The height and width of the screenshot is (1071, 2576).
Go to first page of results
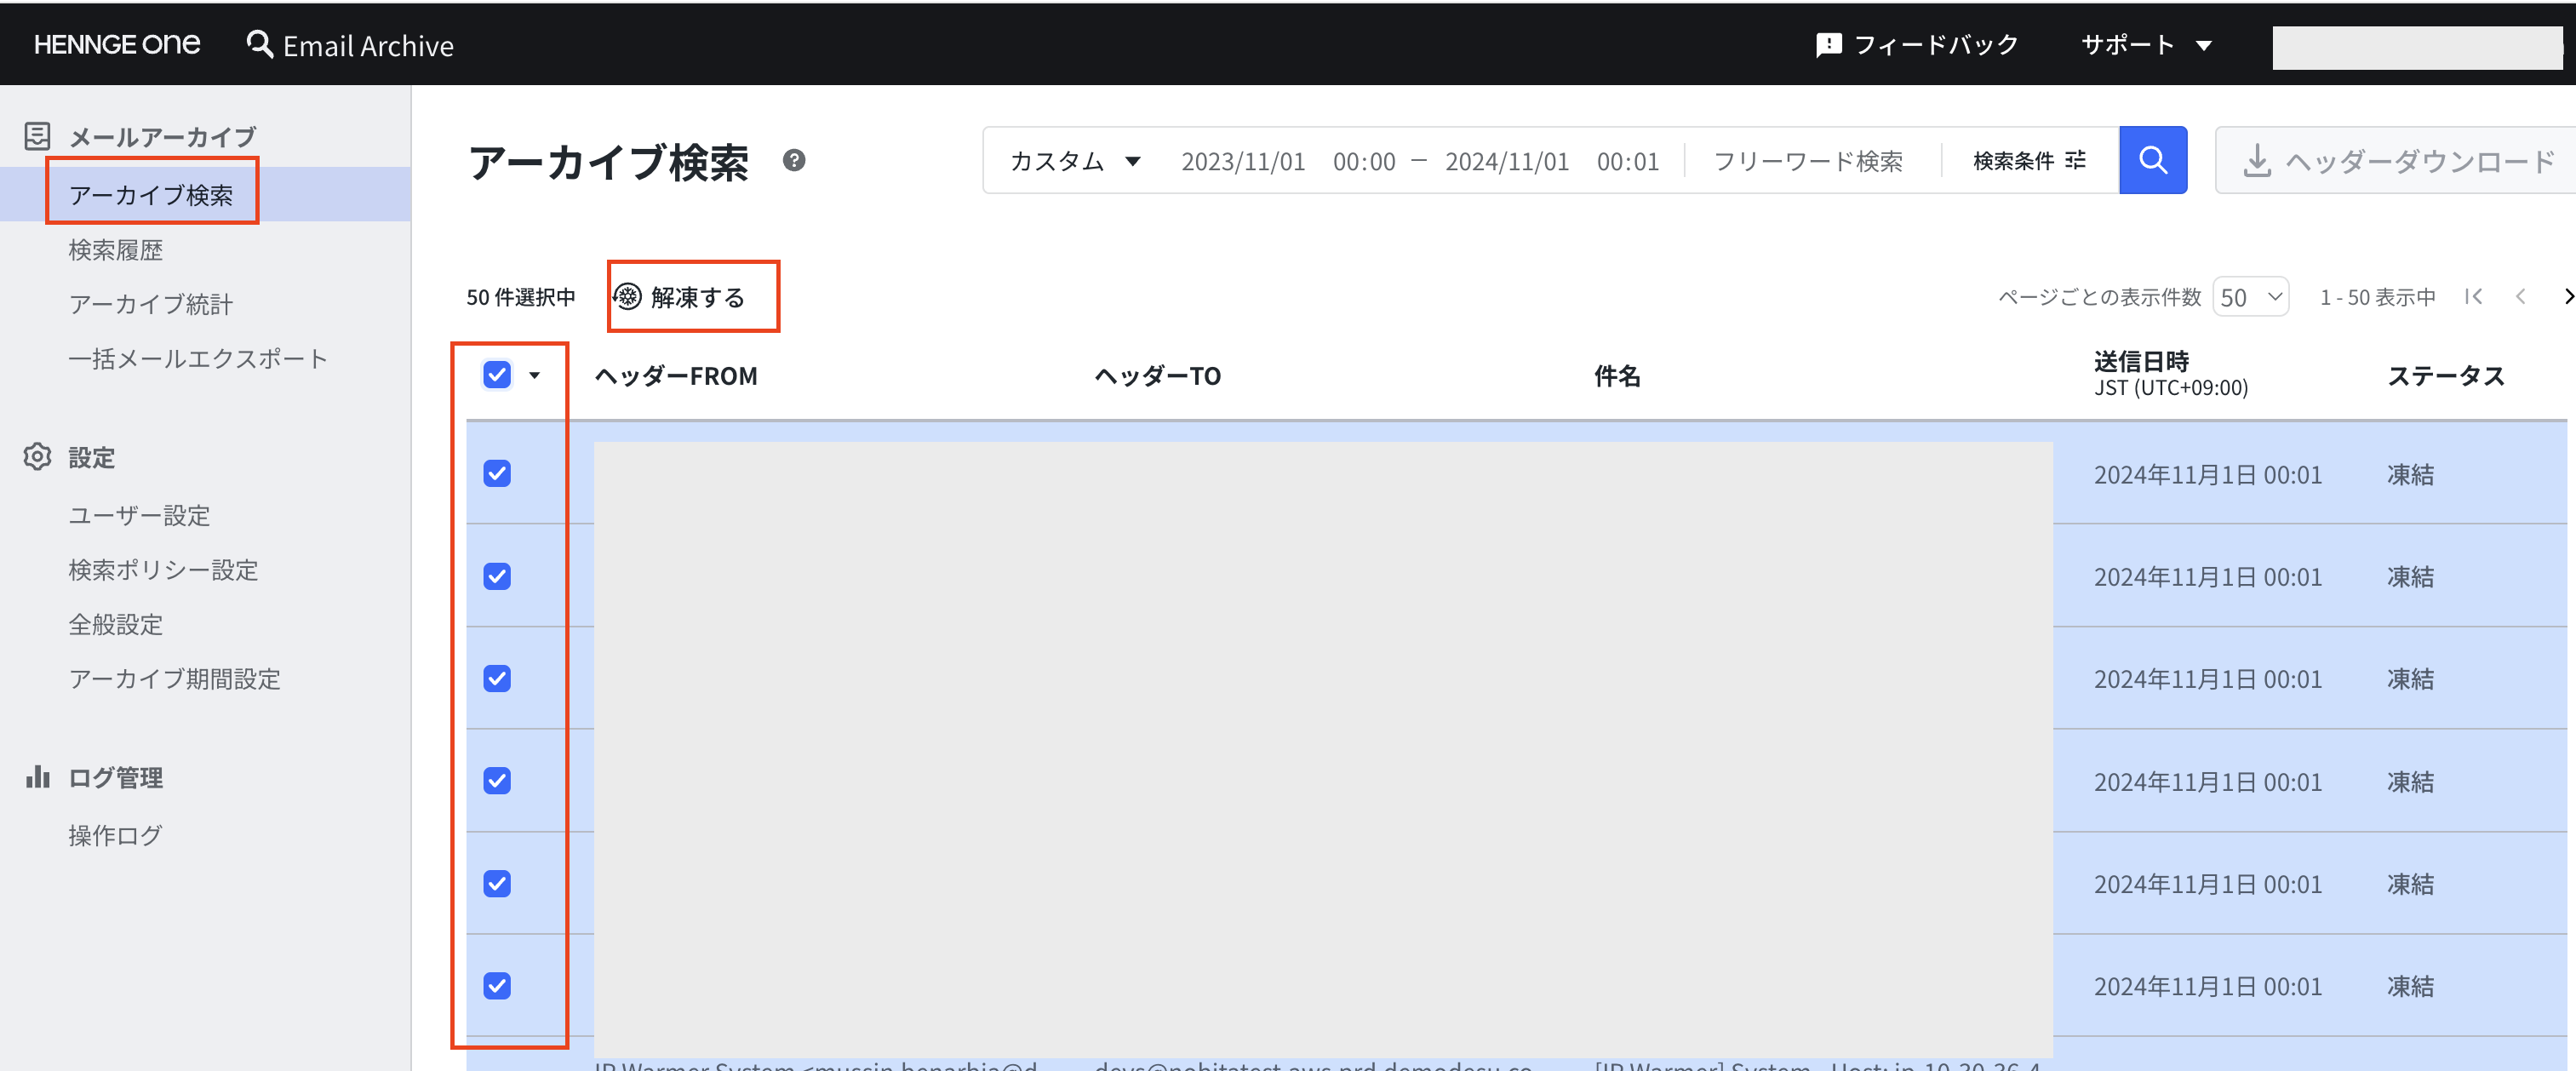coord(2473,296)
